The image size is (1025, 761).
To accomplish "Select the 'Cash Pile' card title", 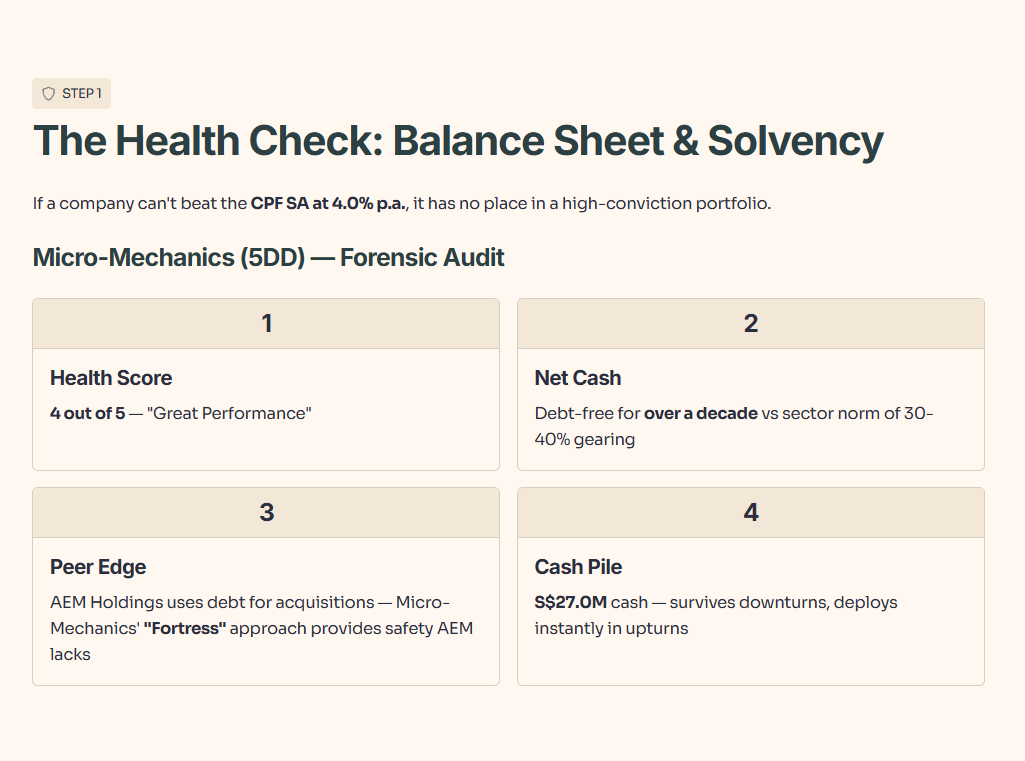I will [579, 567].
